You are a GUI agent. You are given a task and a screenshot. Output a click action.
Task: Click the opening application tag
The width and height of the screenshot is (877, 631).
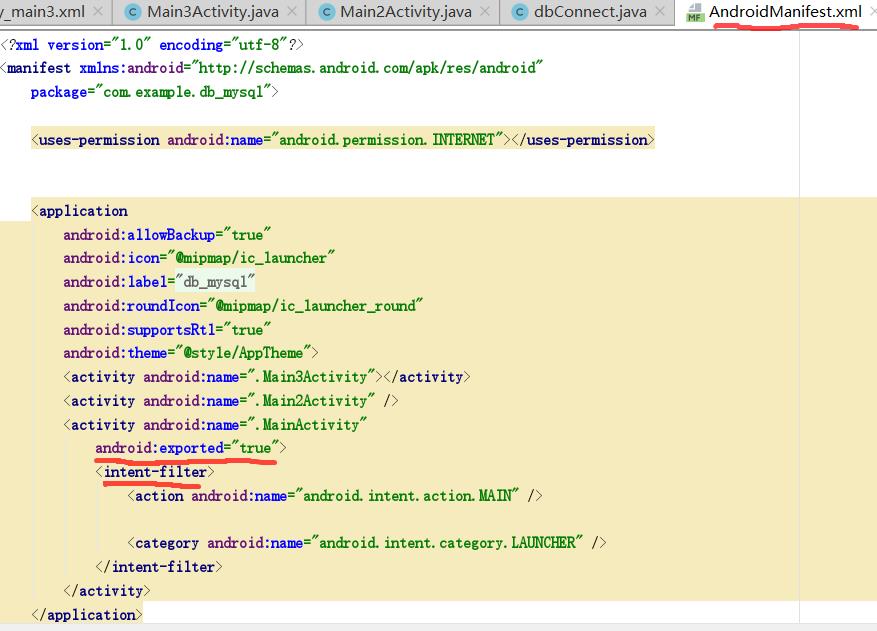(80, 211)
